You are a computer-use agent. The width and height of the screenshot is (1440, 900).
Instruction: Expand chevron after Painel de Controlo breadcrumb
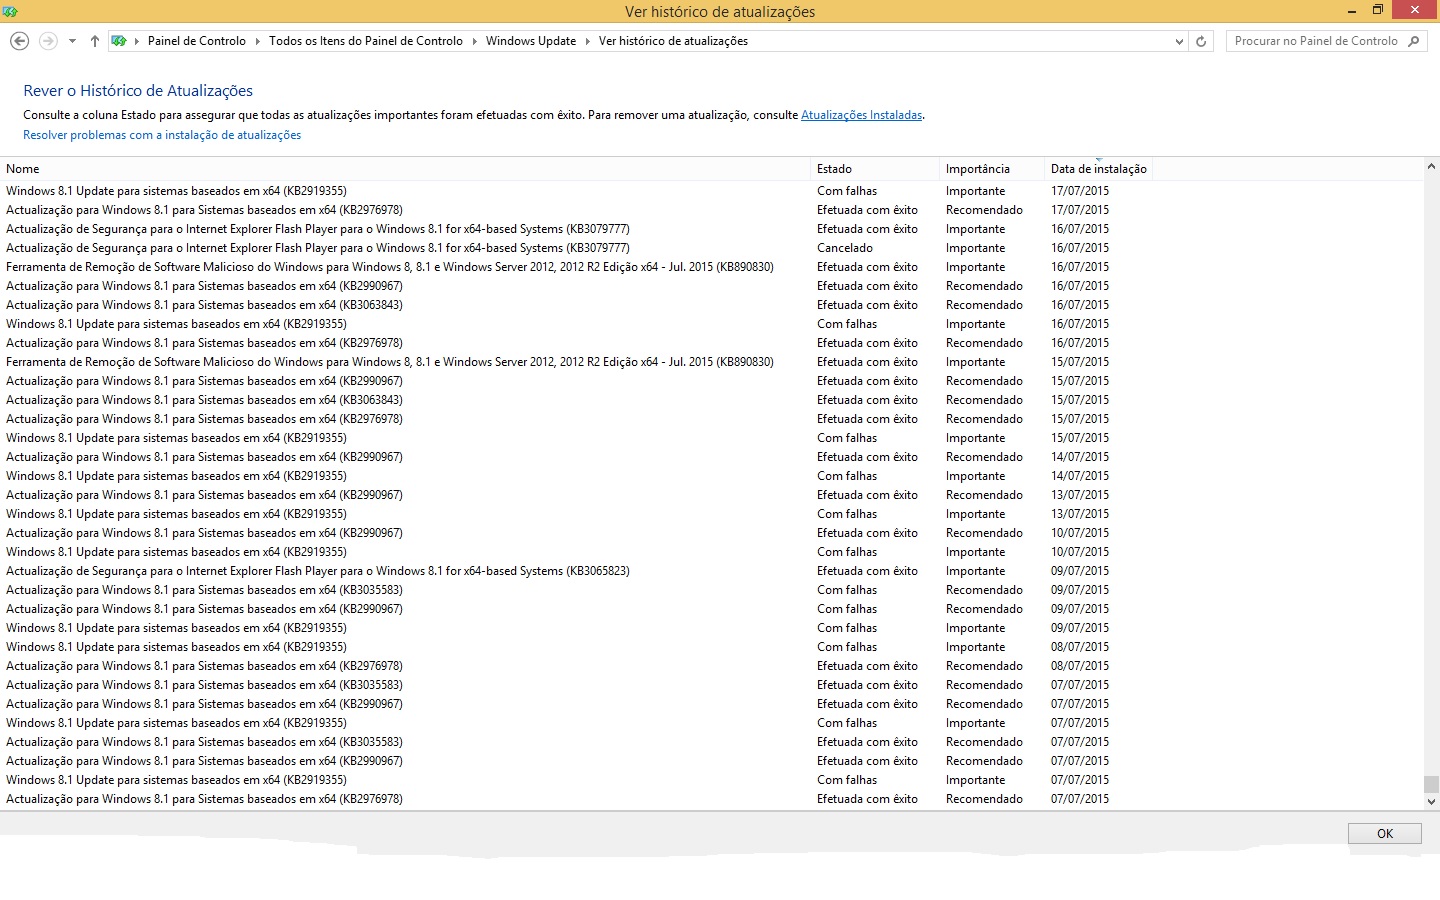point(258,41)
